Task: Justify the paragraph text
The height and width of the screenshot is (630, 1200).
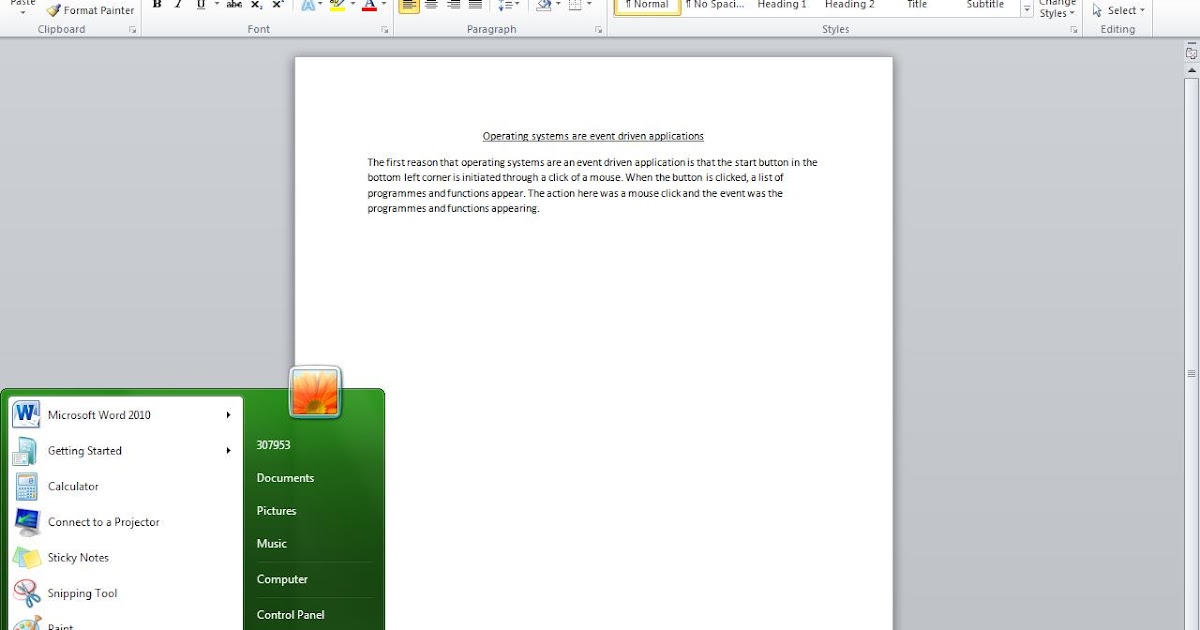Action: point(475,5)
